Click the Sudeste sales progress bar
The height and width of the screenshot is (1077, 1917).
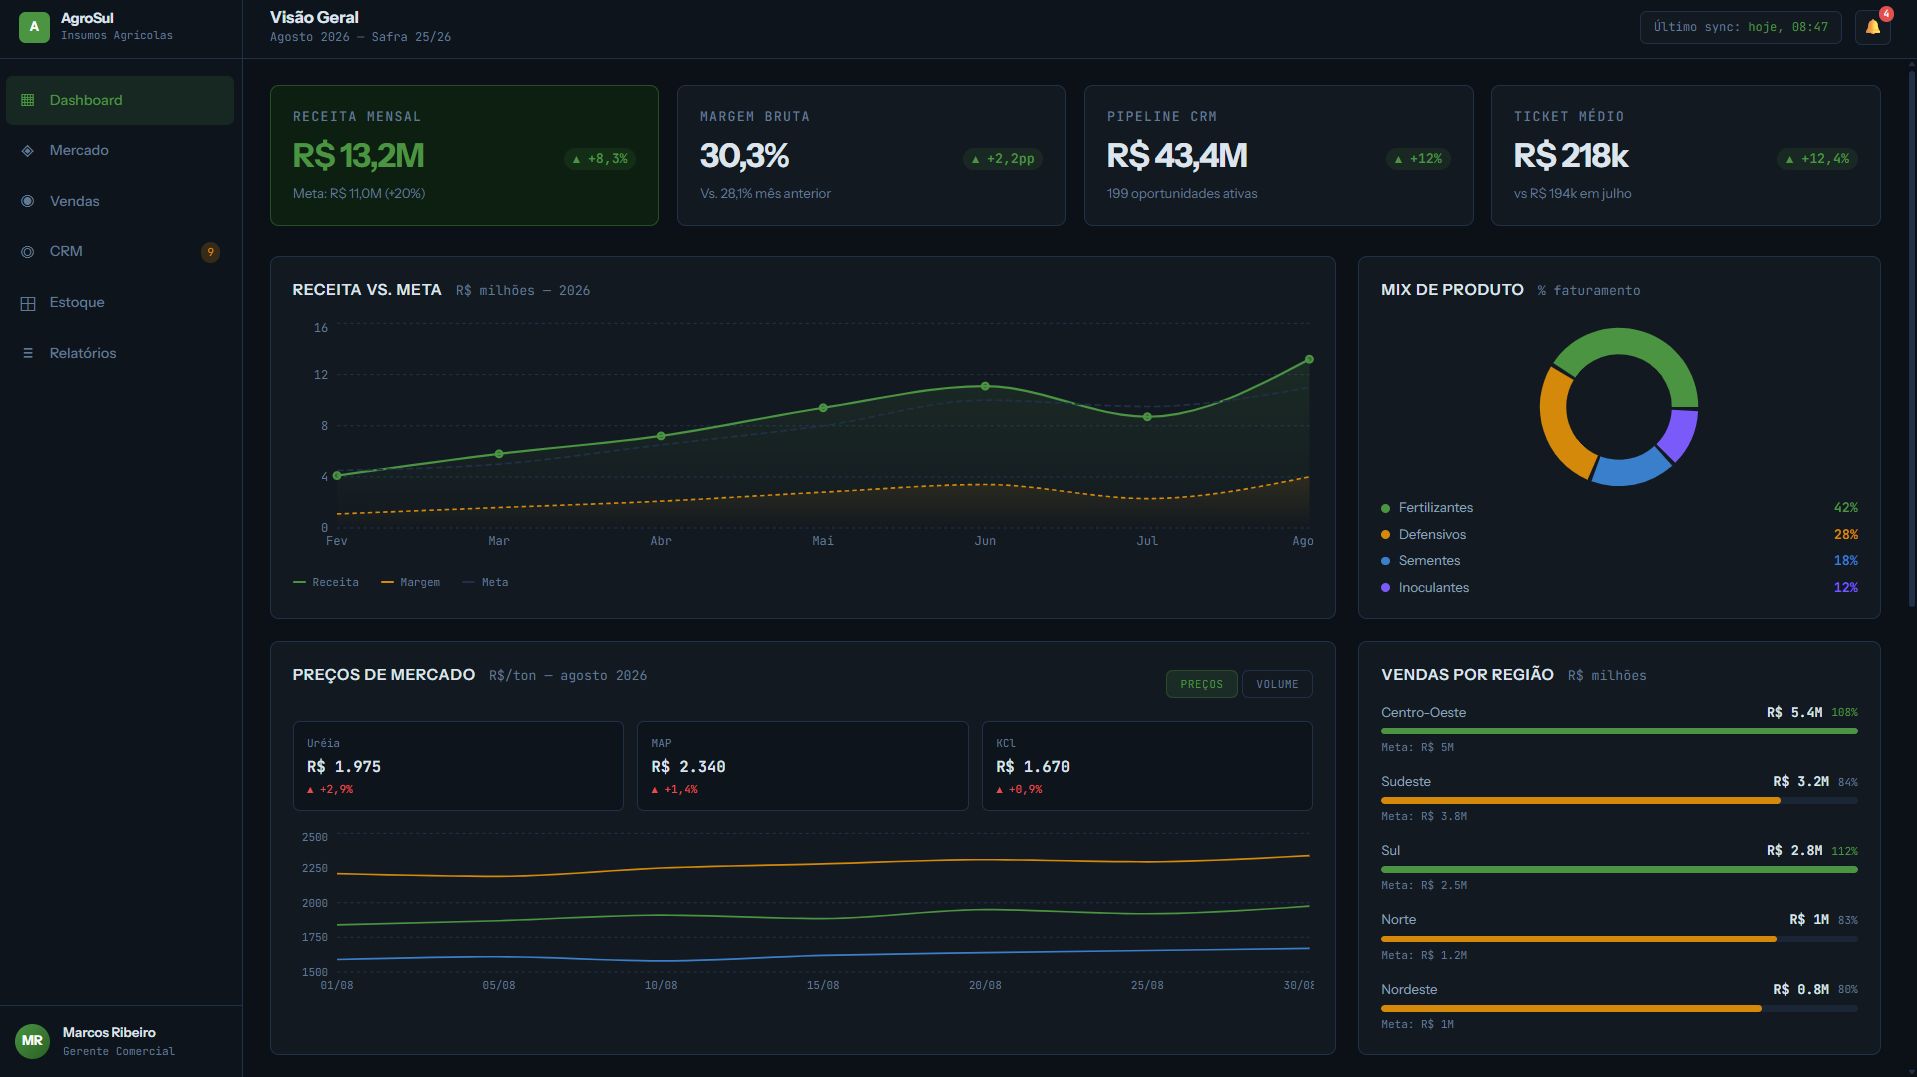pyautogui.click(x=1619, y=800)
